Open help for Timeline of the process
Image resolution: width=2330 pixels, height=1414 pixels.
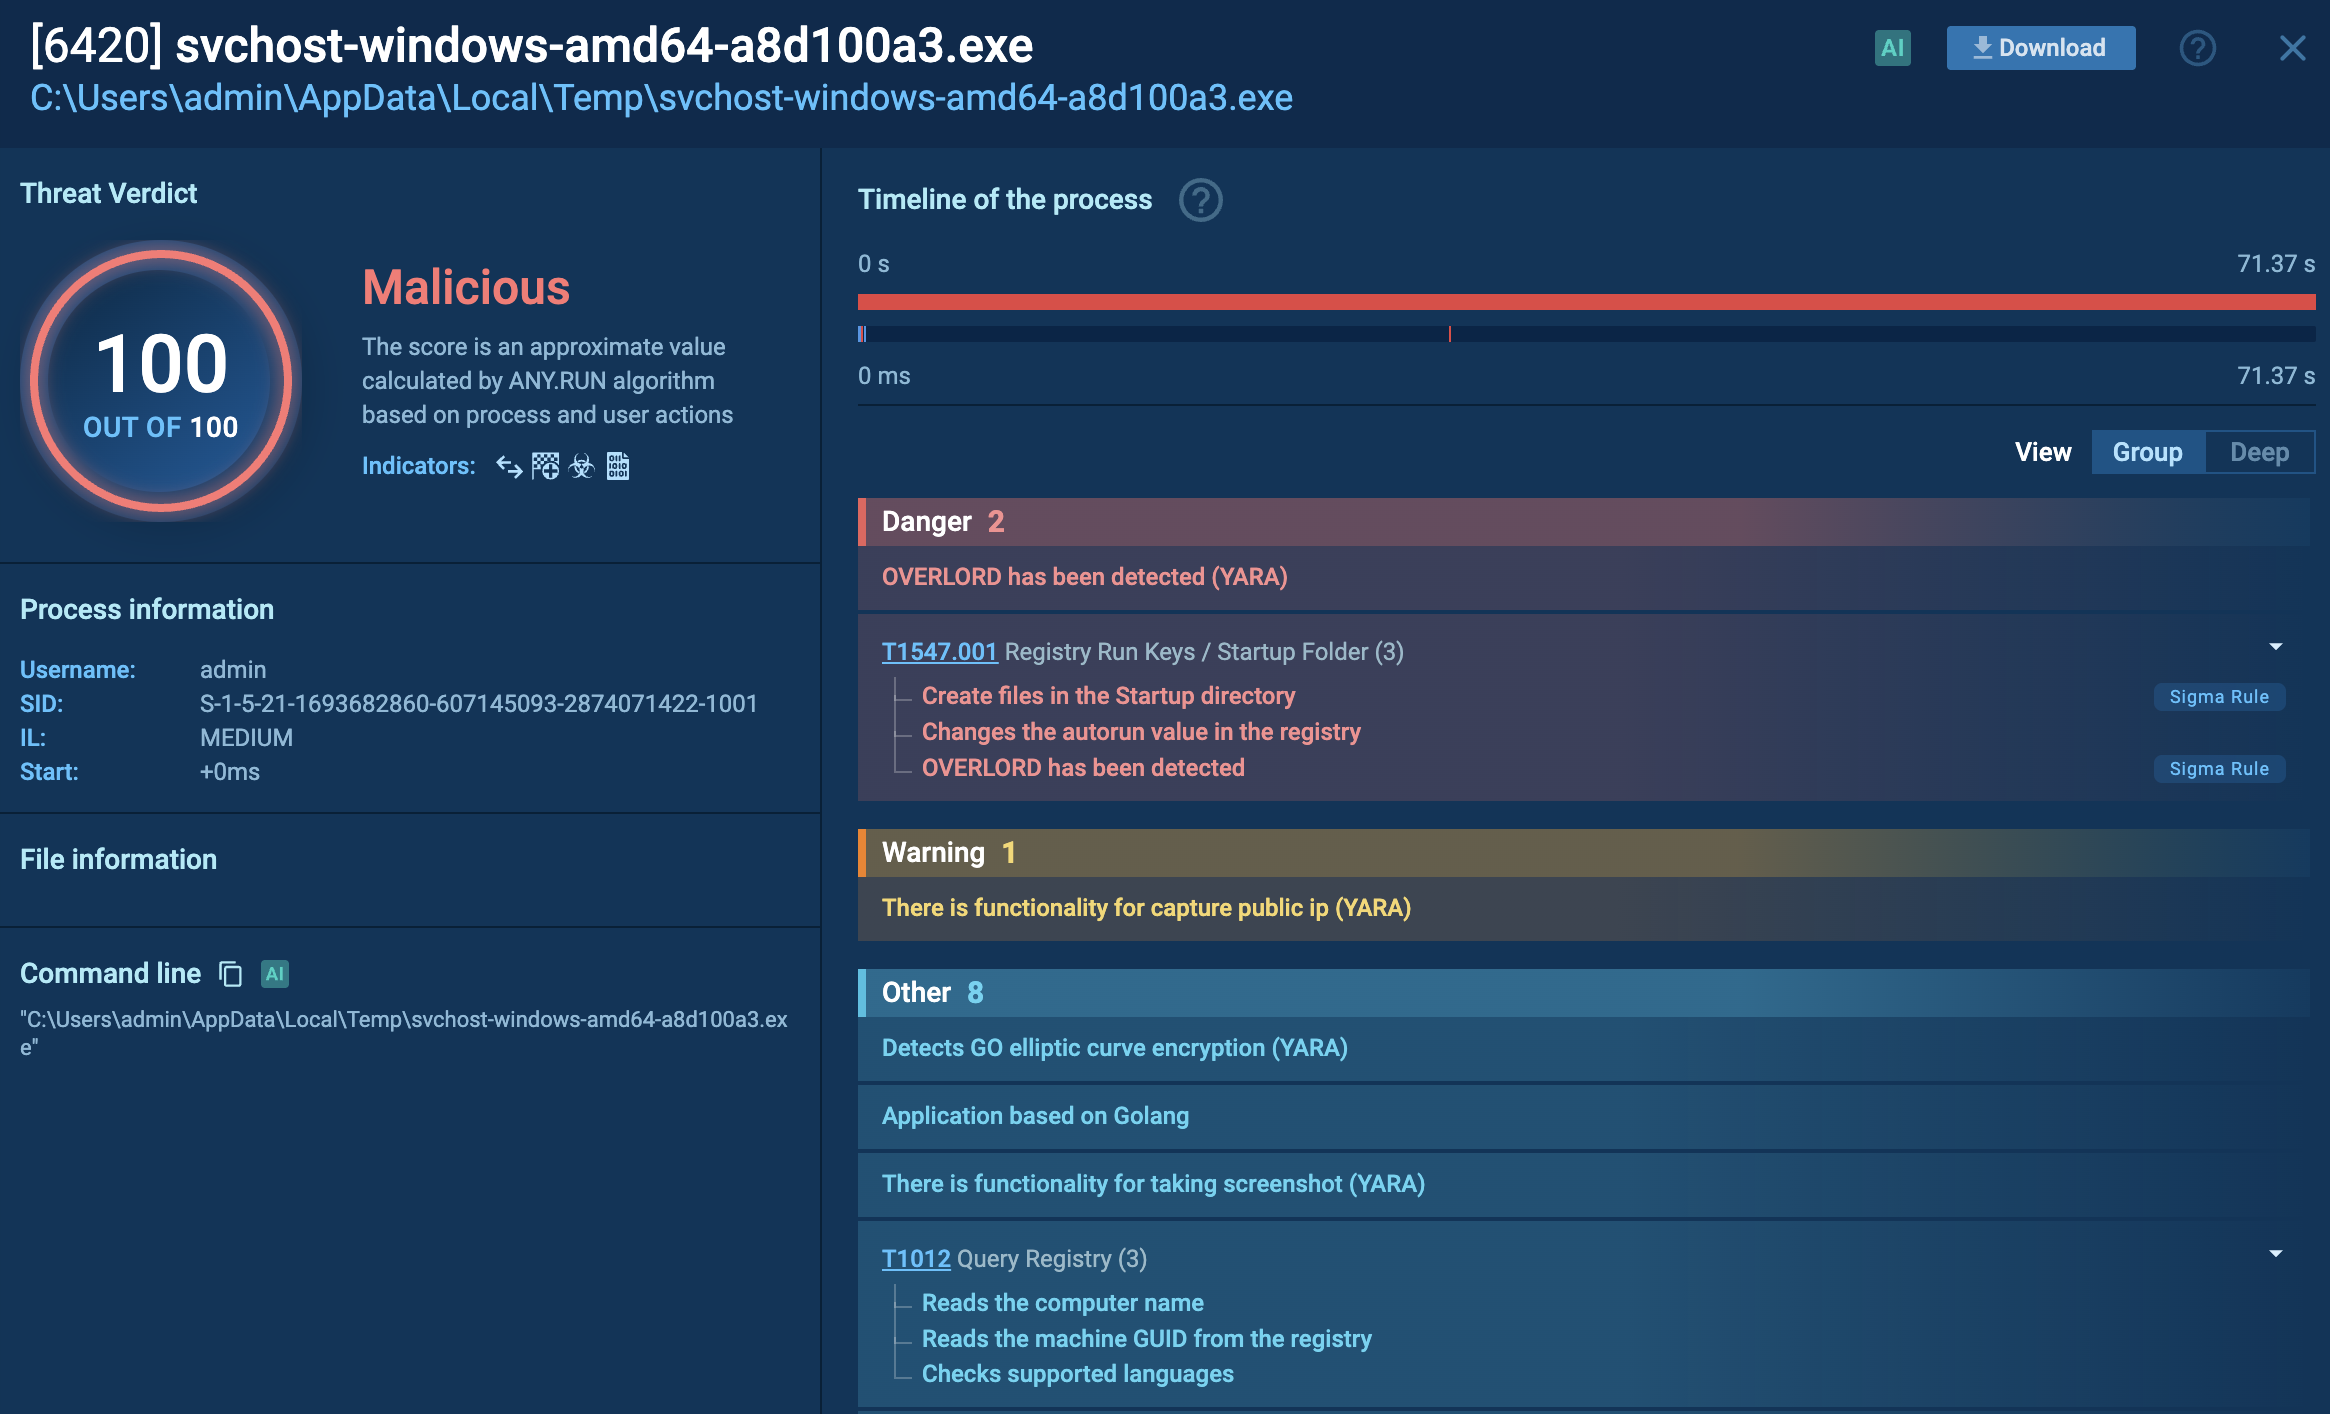[1200, 200]
